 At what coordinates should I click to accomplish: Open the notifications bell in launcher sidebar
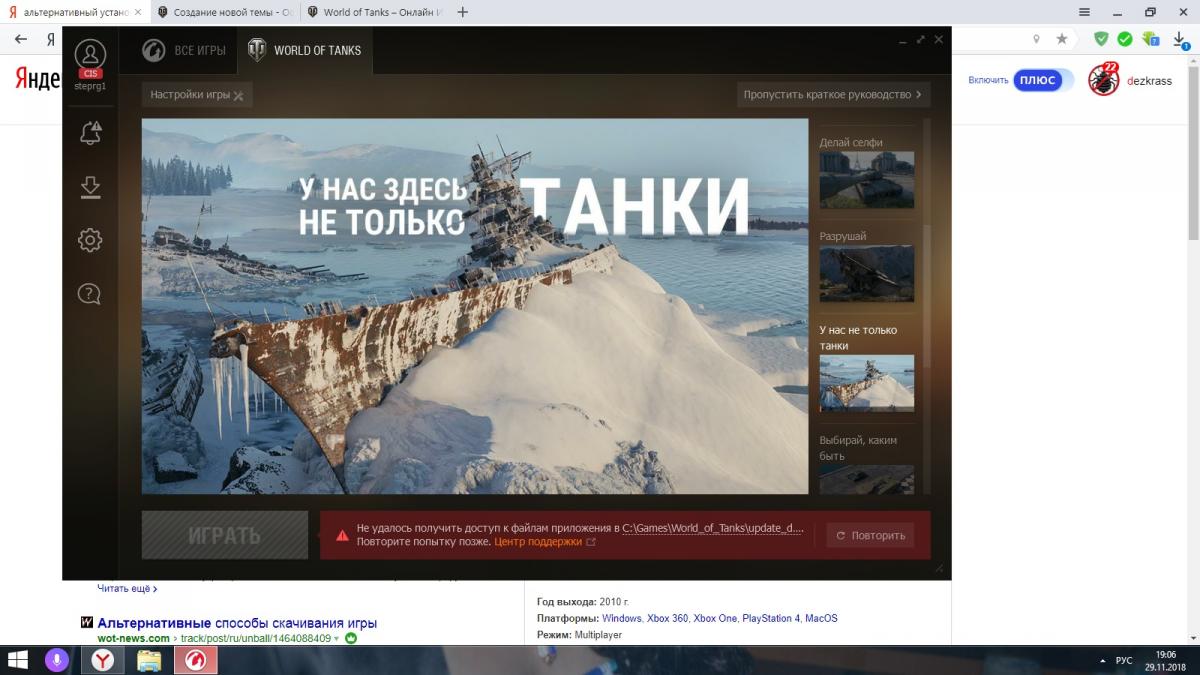pos(90,133)
